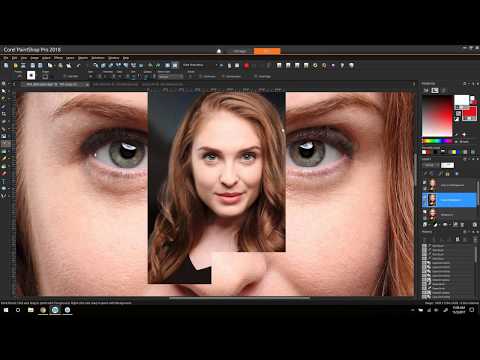This screenshot has width=480, height=360.
Task: Toggle the Smart Edge checkbox
Action: (x=262, y=77)
